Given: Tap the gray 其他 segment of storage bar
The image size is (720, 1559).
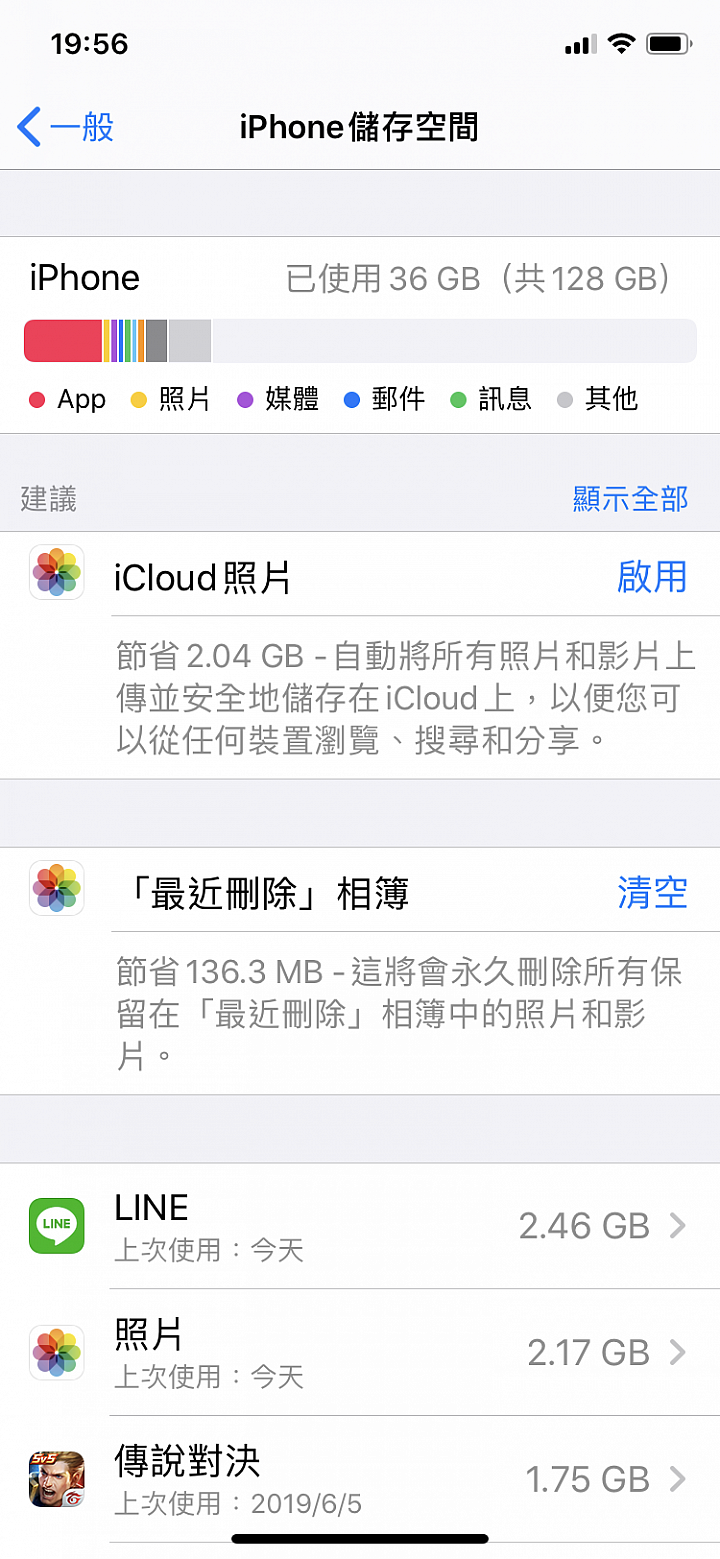Looking at the screenshot, I should 190,341.
